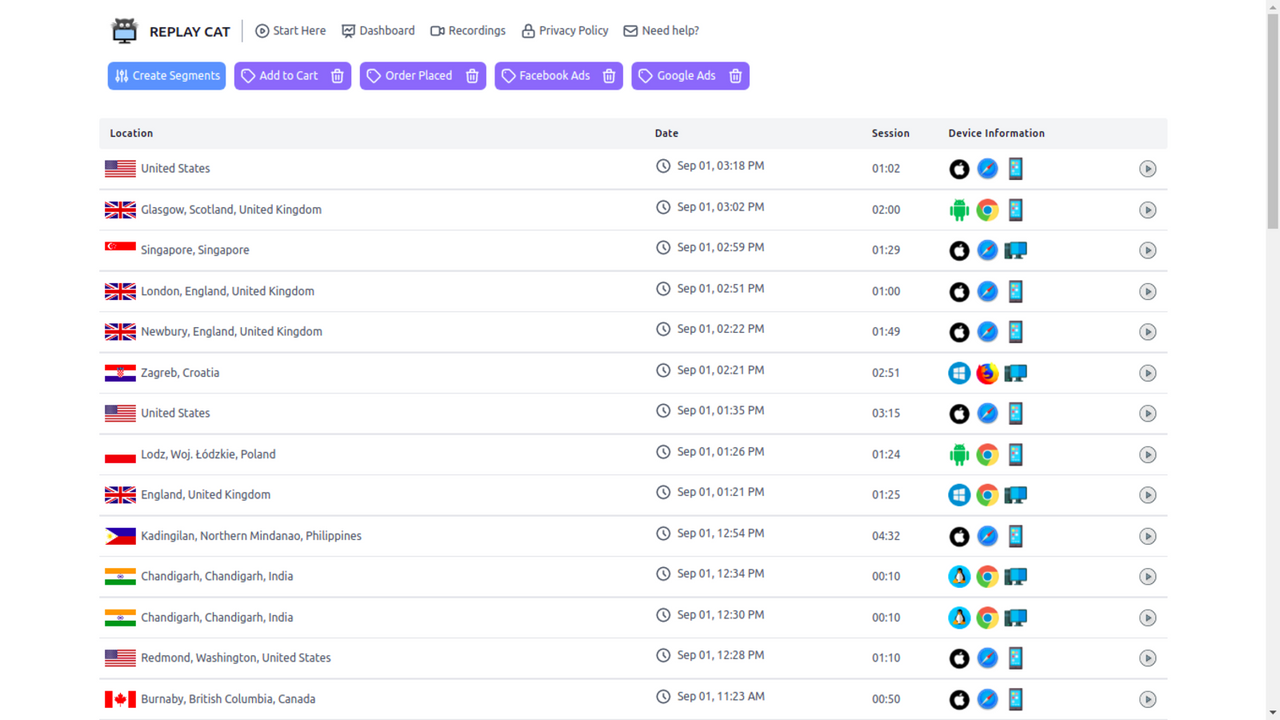Viewport: 1280px width, 720px height.
Task: Click the Android icon on the Glasgow recording row
Action: [x=959, y=210]
